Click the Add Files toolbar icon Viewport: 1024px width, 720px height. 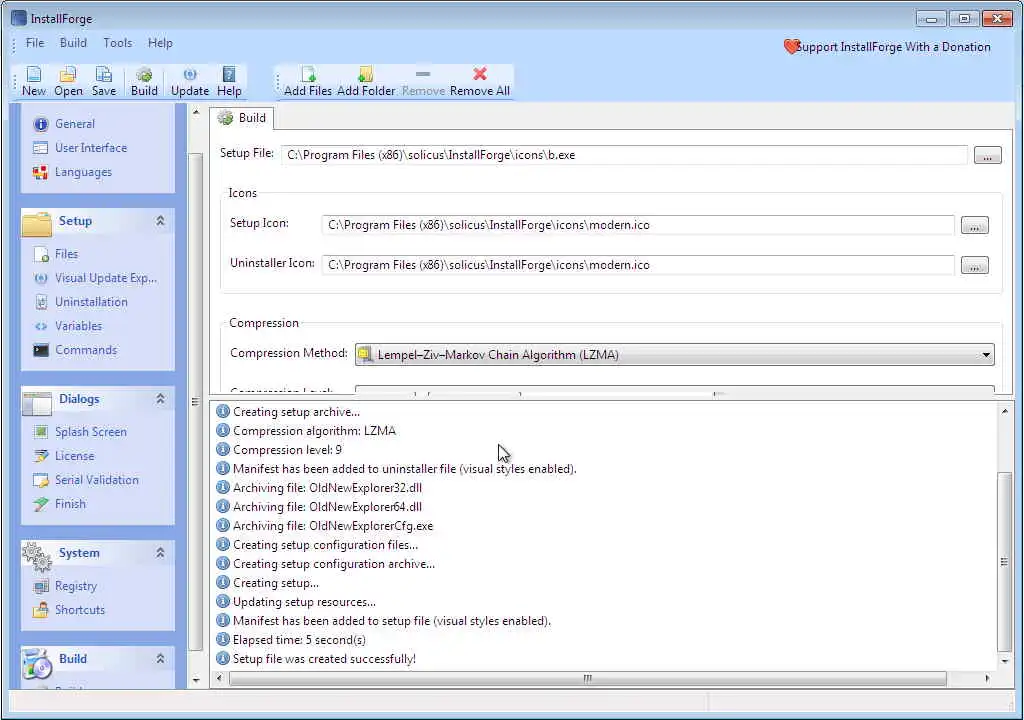coord(308,82)
